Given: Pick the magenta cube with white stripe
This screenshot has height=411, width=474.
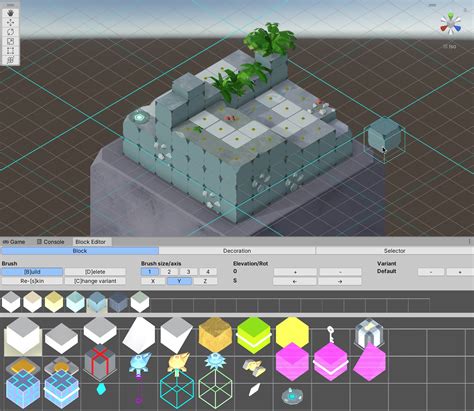Looking at the screenshot, I should click(x=331, y=362).
